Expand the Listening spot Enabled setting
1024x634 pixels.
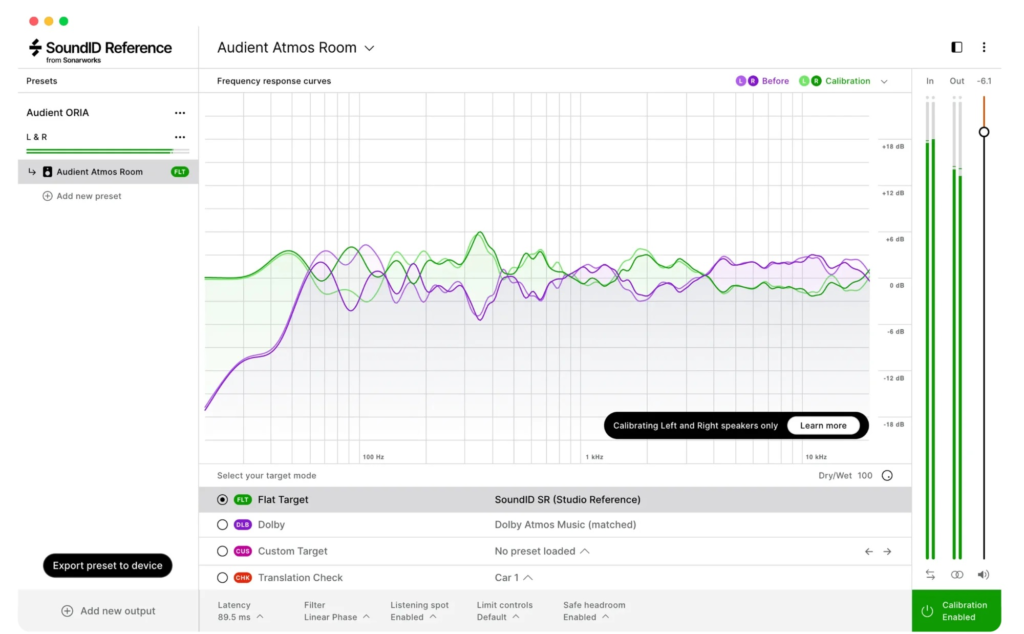point(419,611)
